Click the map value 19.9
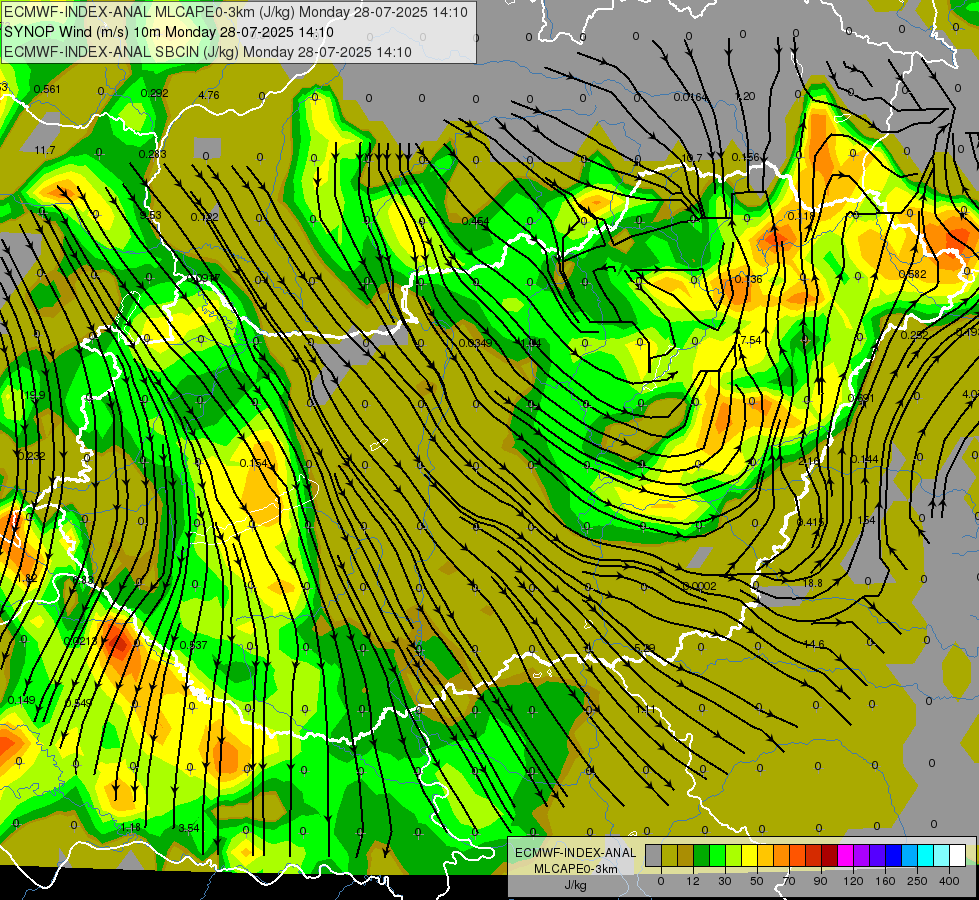Screen dimensions: 979x900 coord(35,395)
